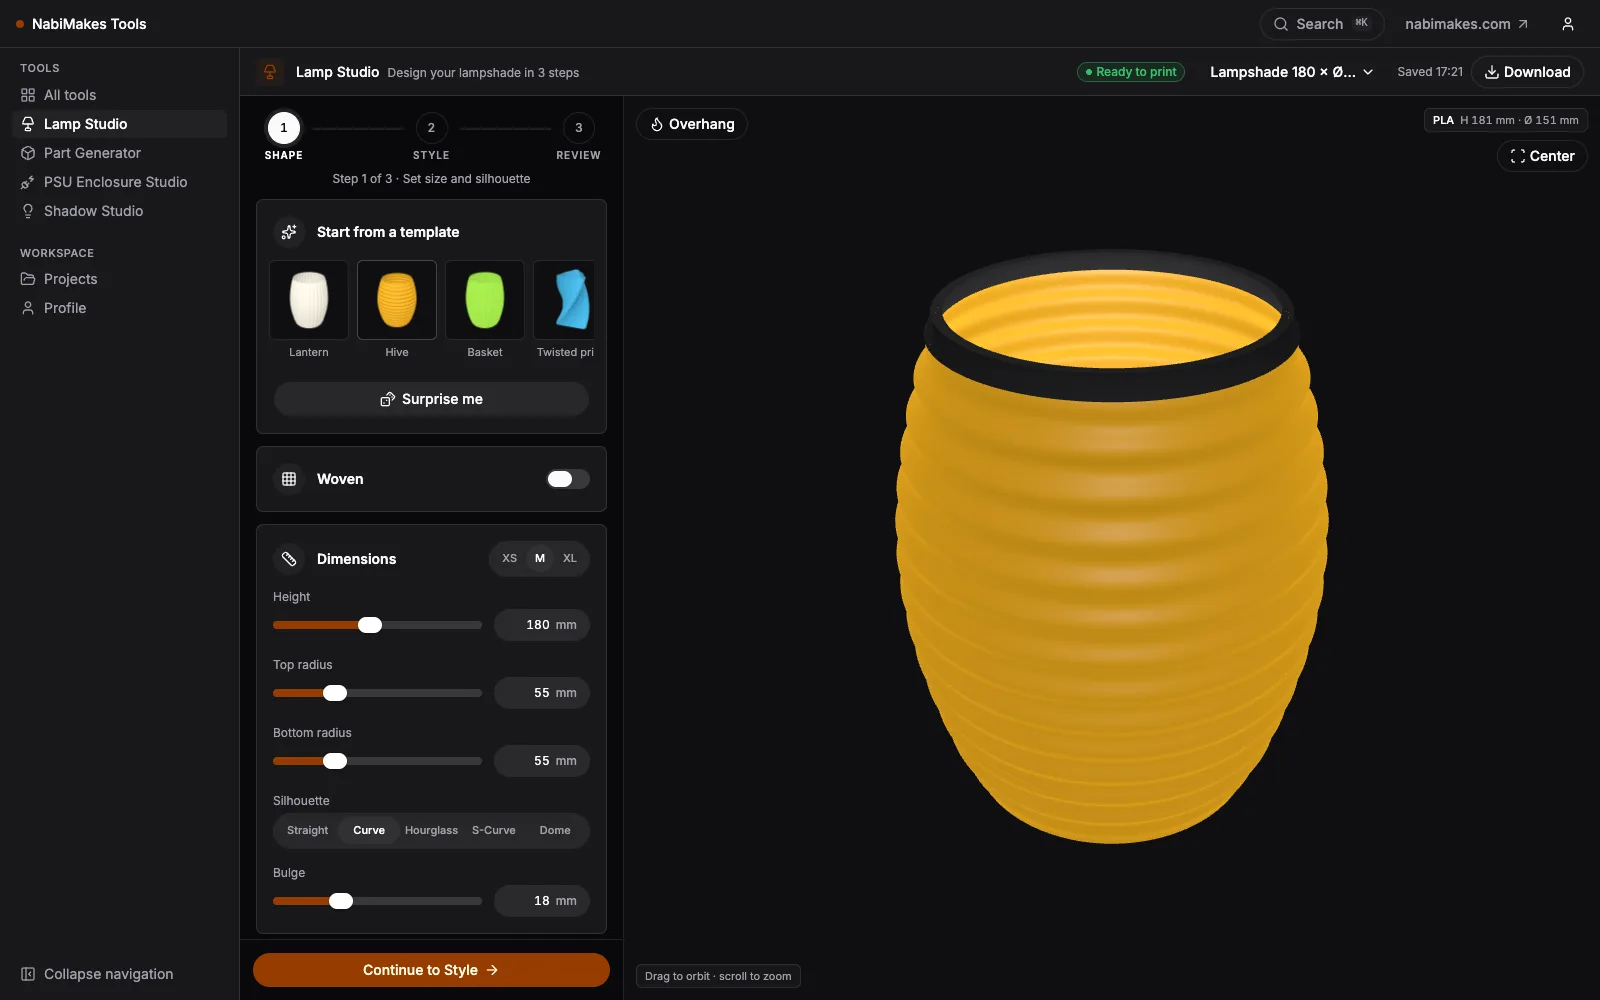Select the Lantern template thumbnail
1600x1000 pixels.
[x=309, y=300]
